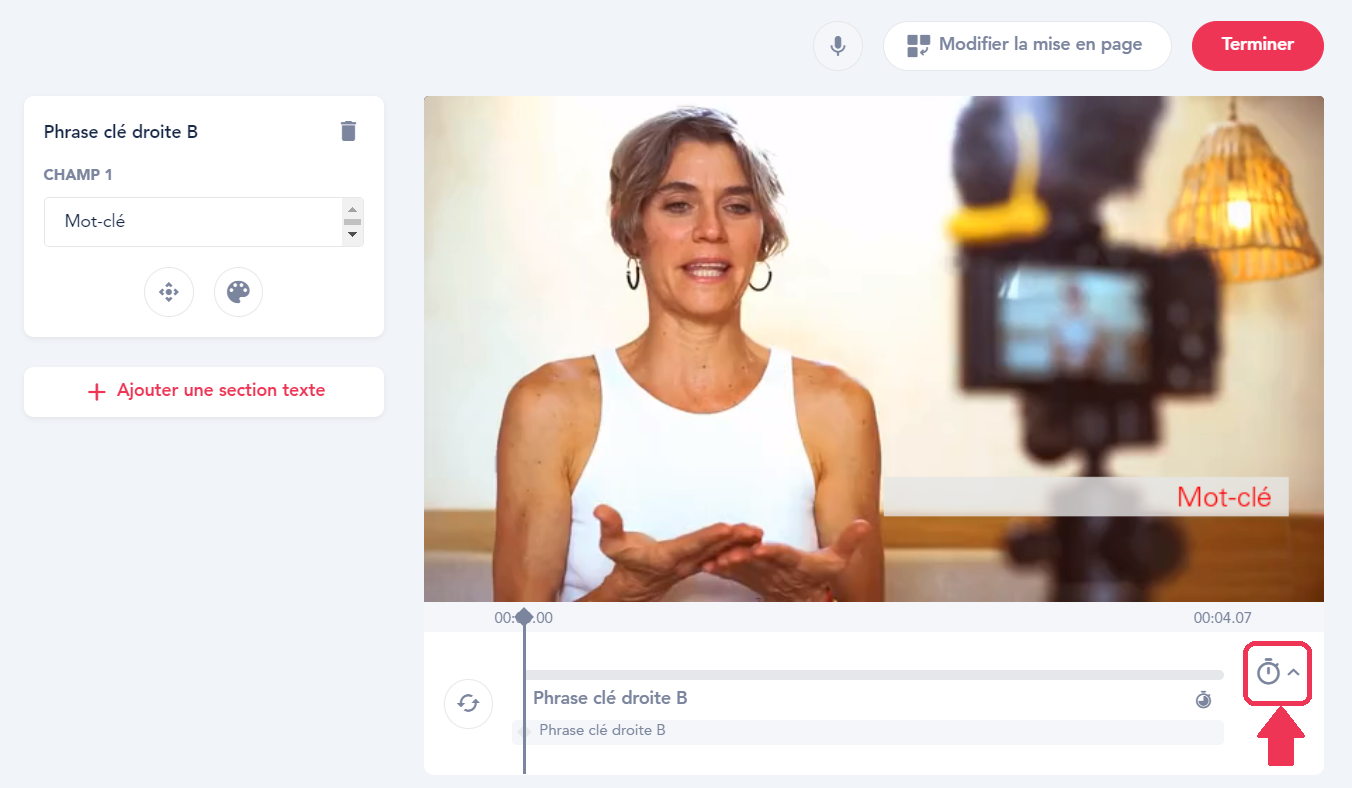
Task: Select the 'Mot-clé' overlay in video preview
Action: coord(1086,496)
